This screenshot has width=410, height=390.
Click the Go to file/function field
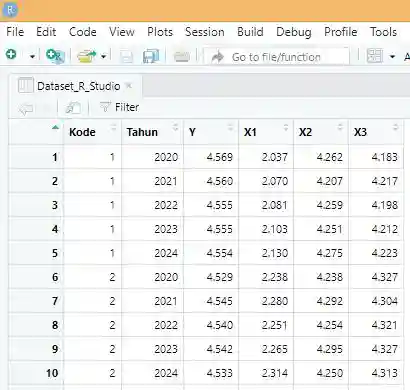pos(276,57)
